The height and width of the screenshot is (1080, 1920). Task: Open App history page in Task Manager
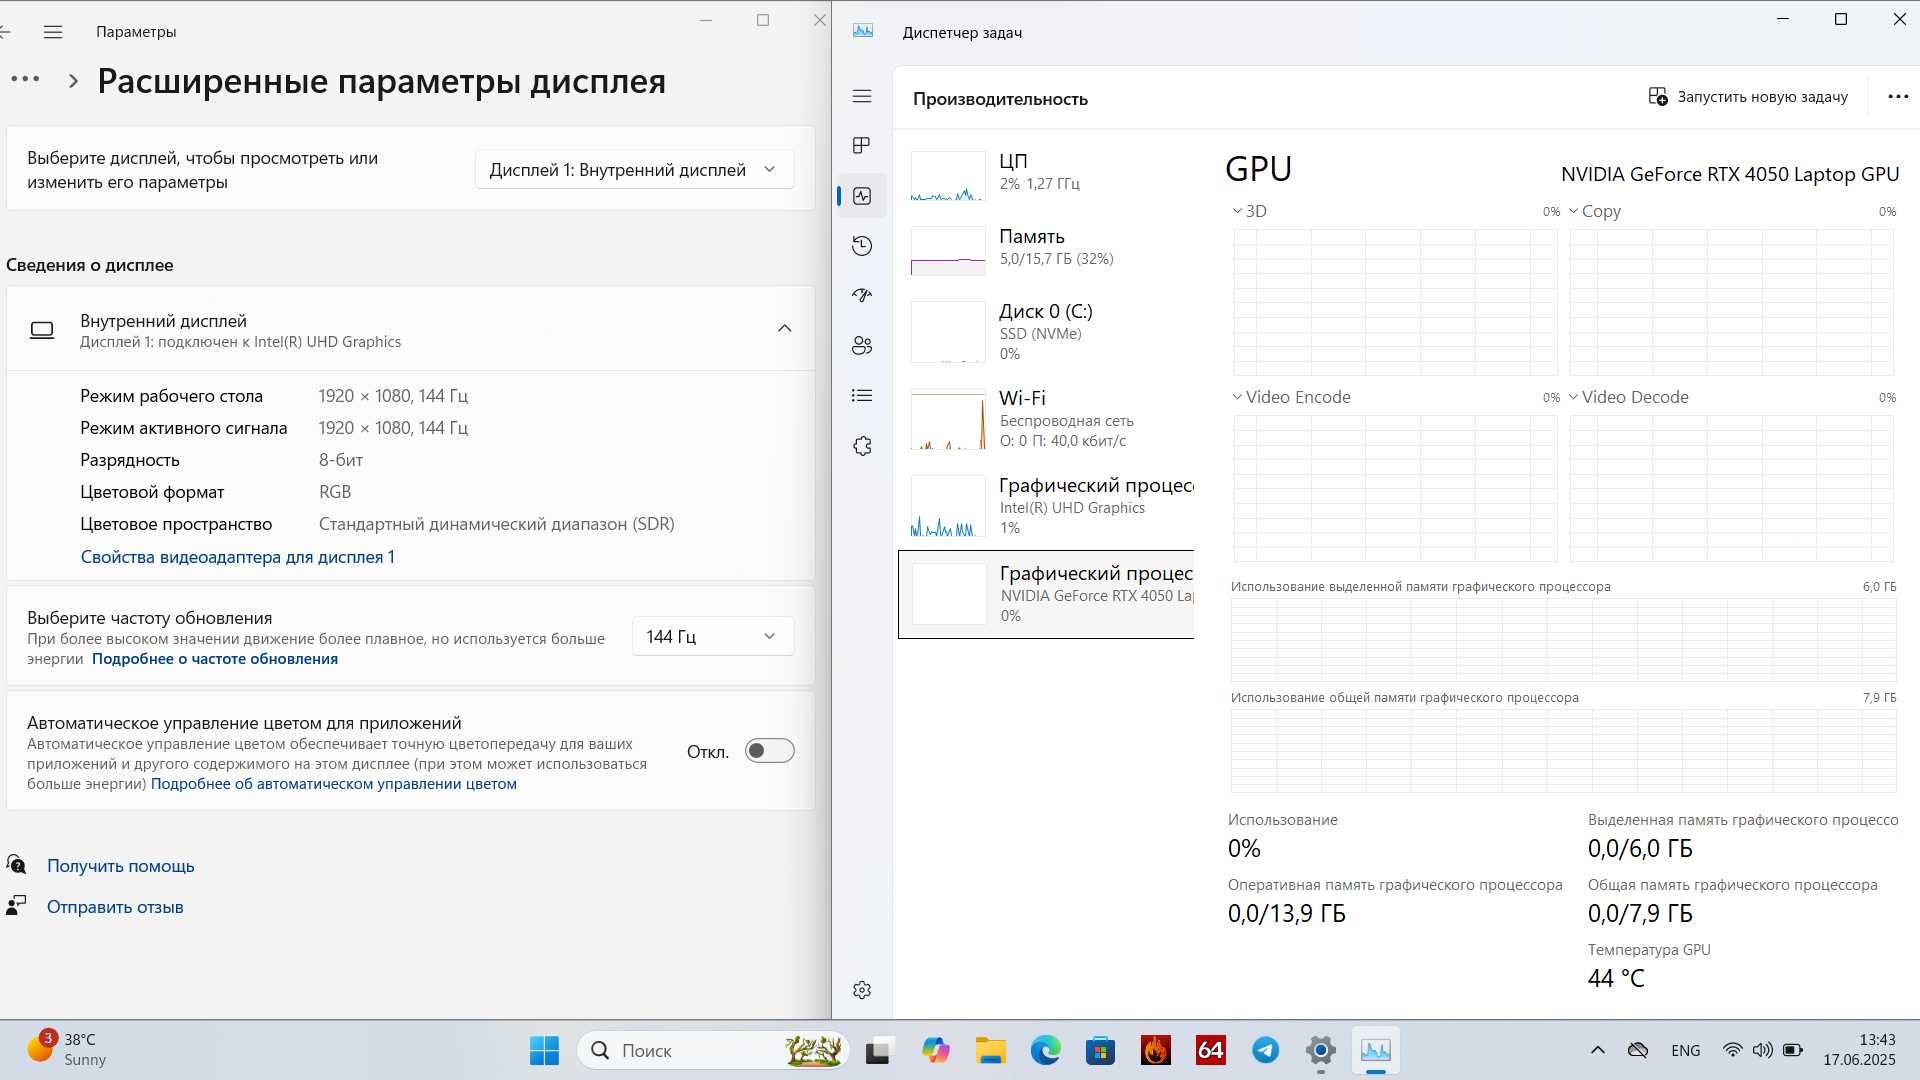tap(862, 246)
